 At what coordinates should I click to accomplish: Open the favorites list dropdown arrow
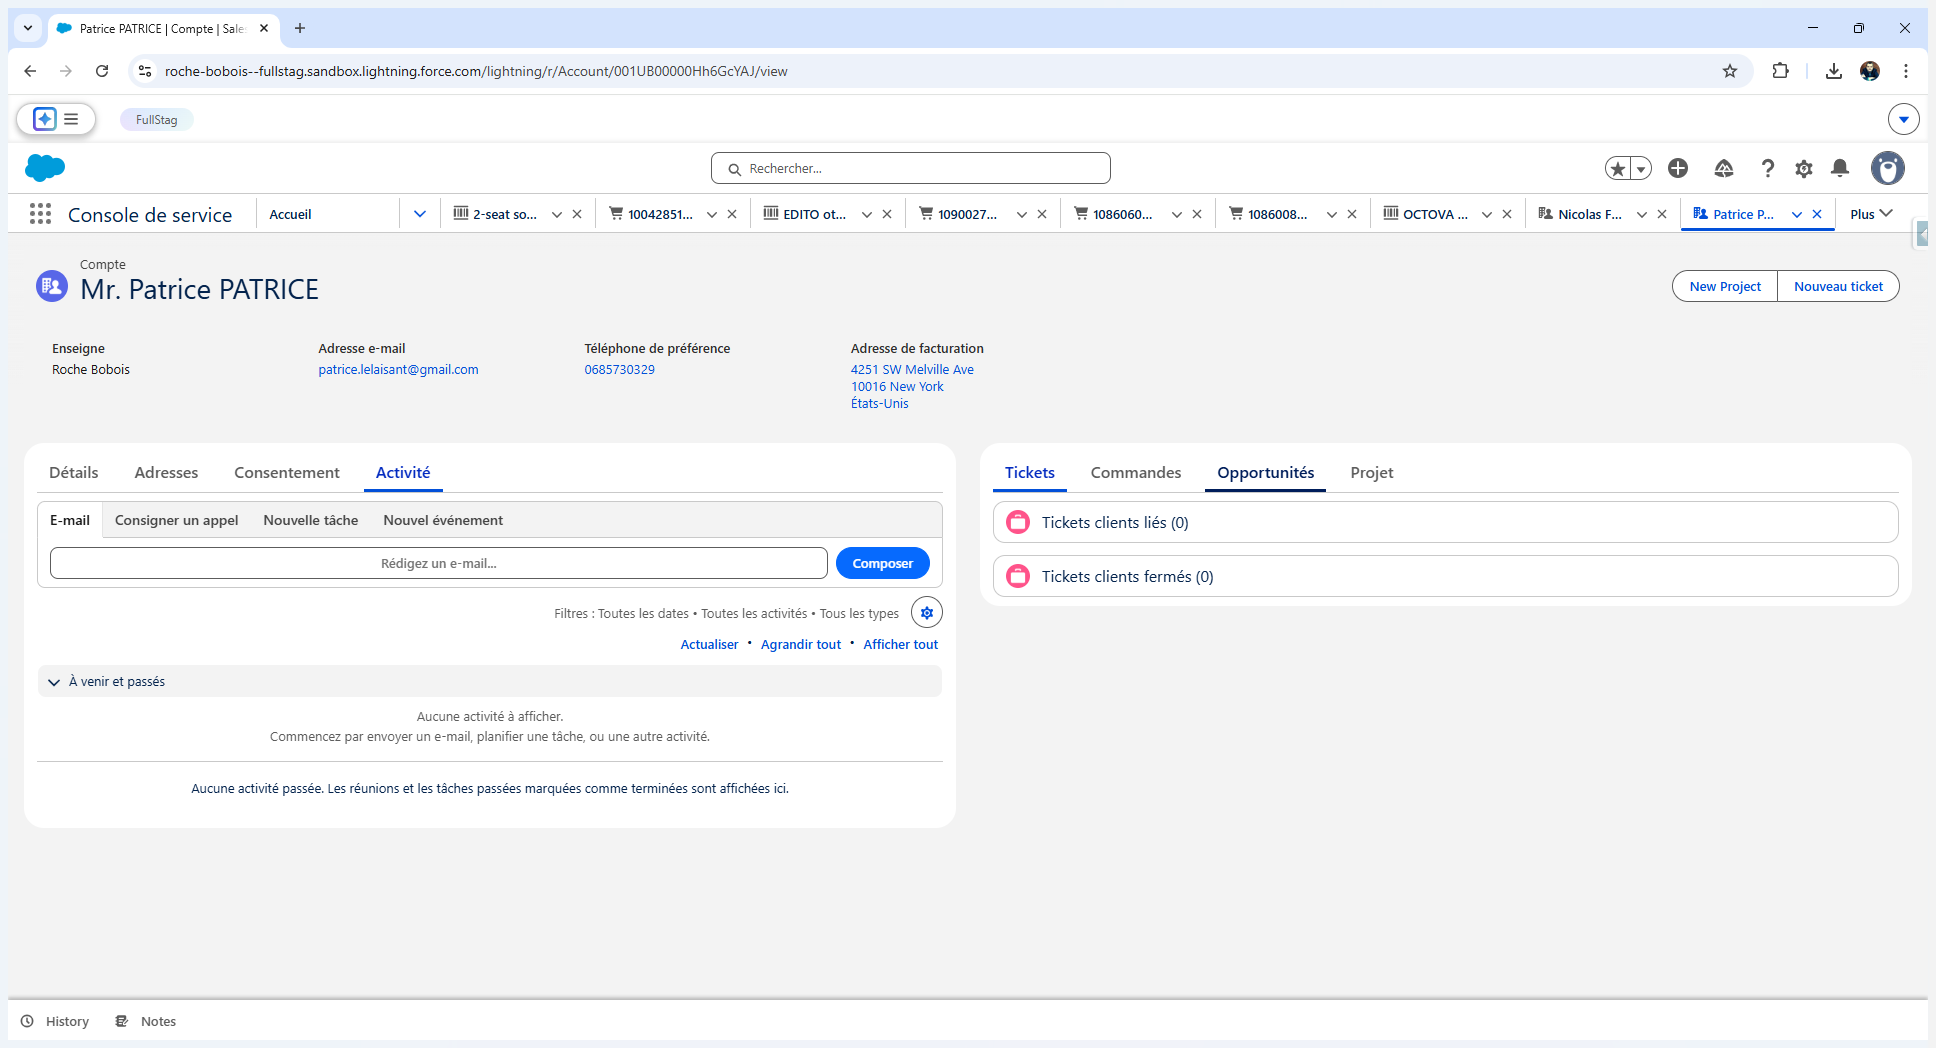click(x=1641, y=169)
